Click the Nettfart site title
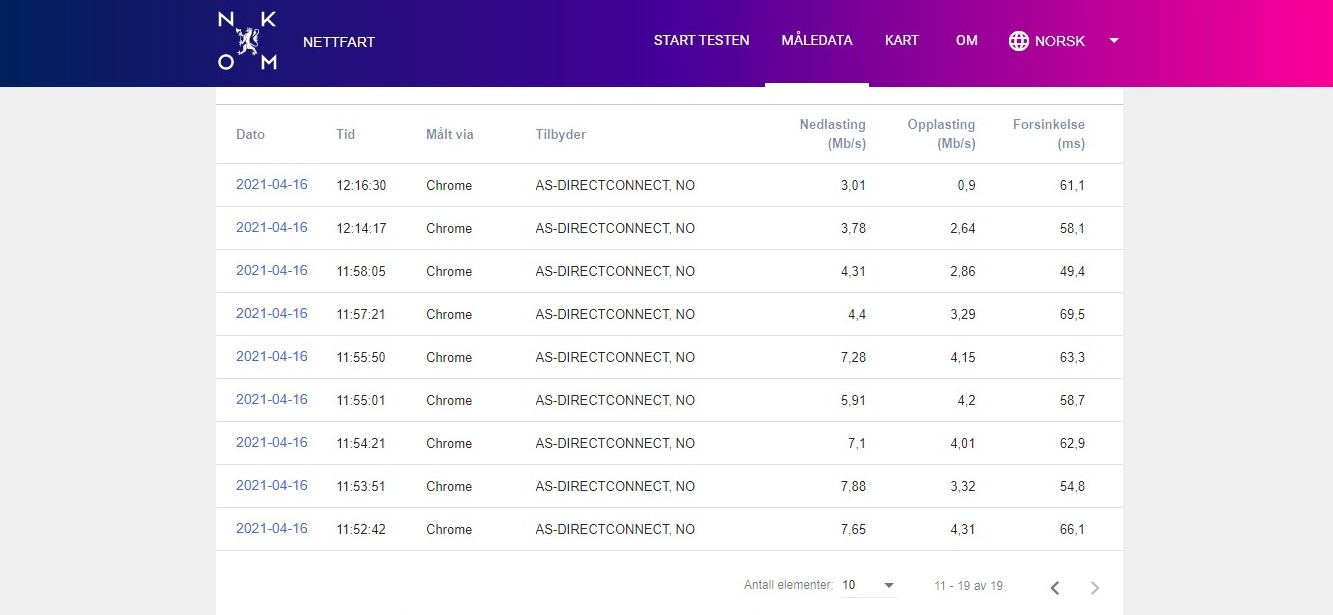Viewport: 1333px width, 615px height. coord(339,42)
